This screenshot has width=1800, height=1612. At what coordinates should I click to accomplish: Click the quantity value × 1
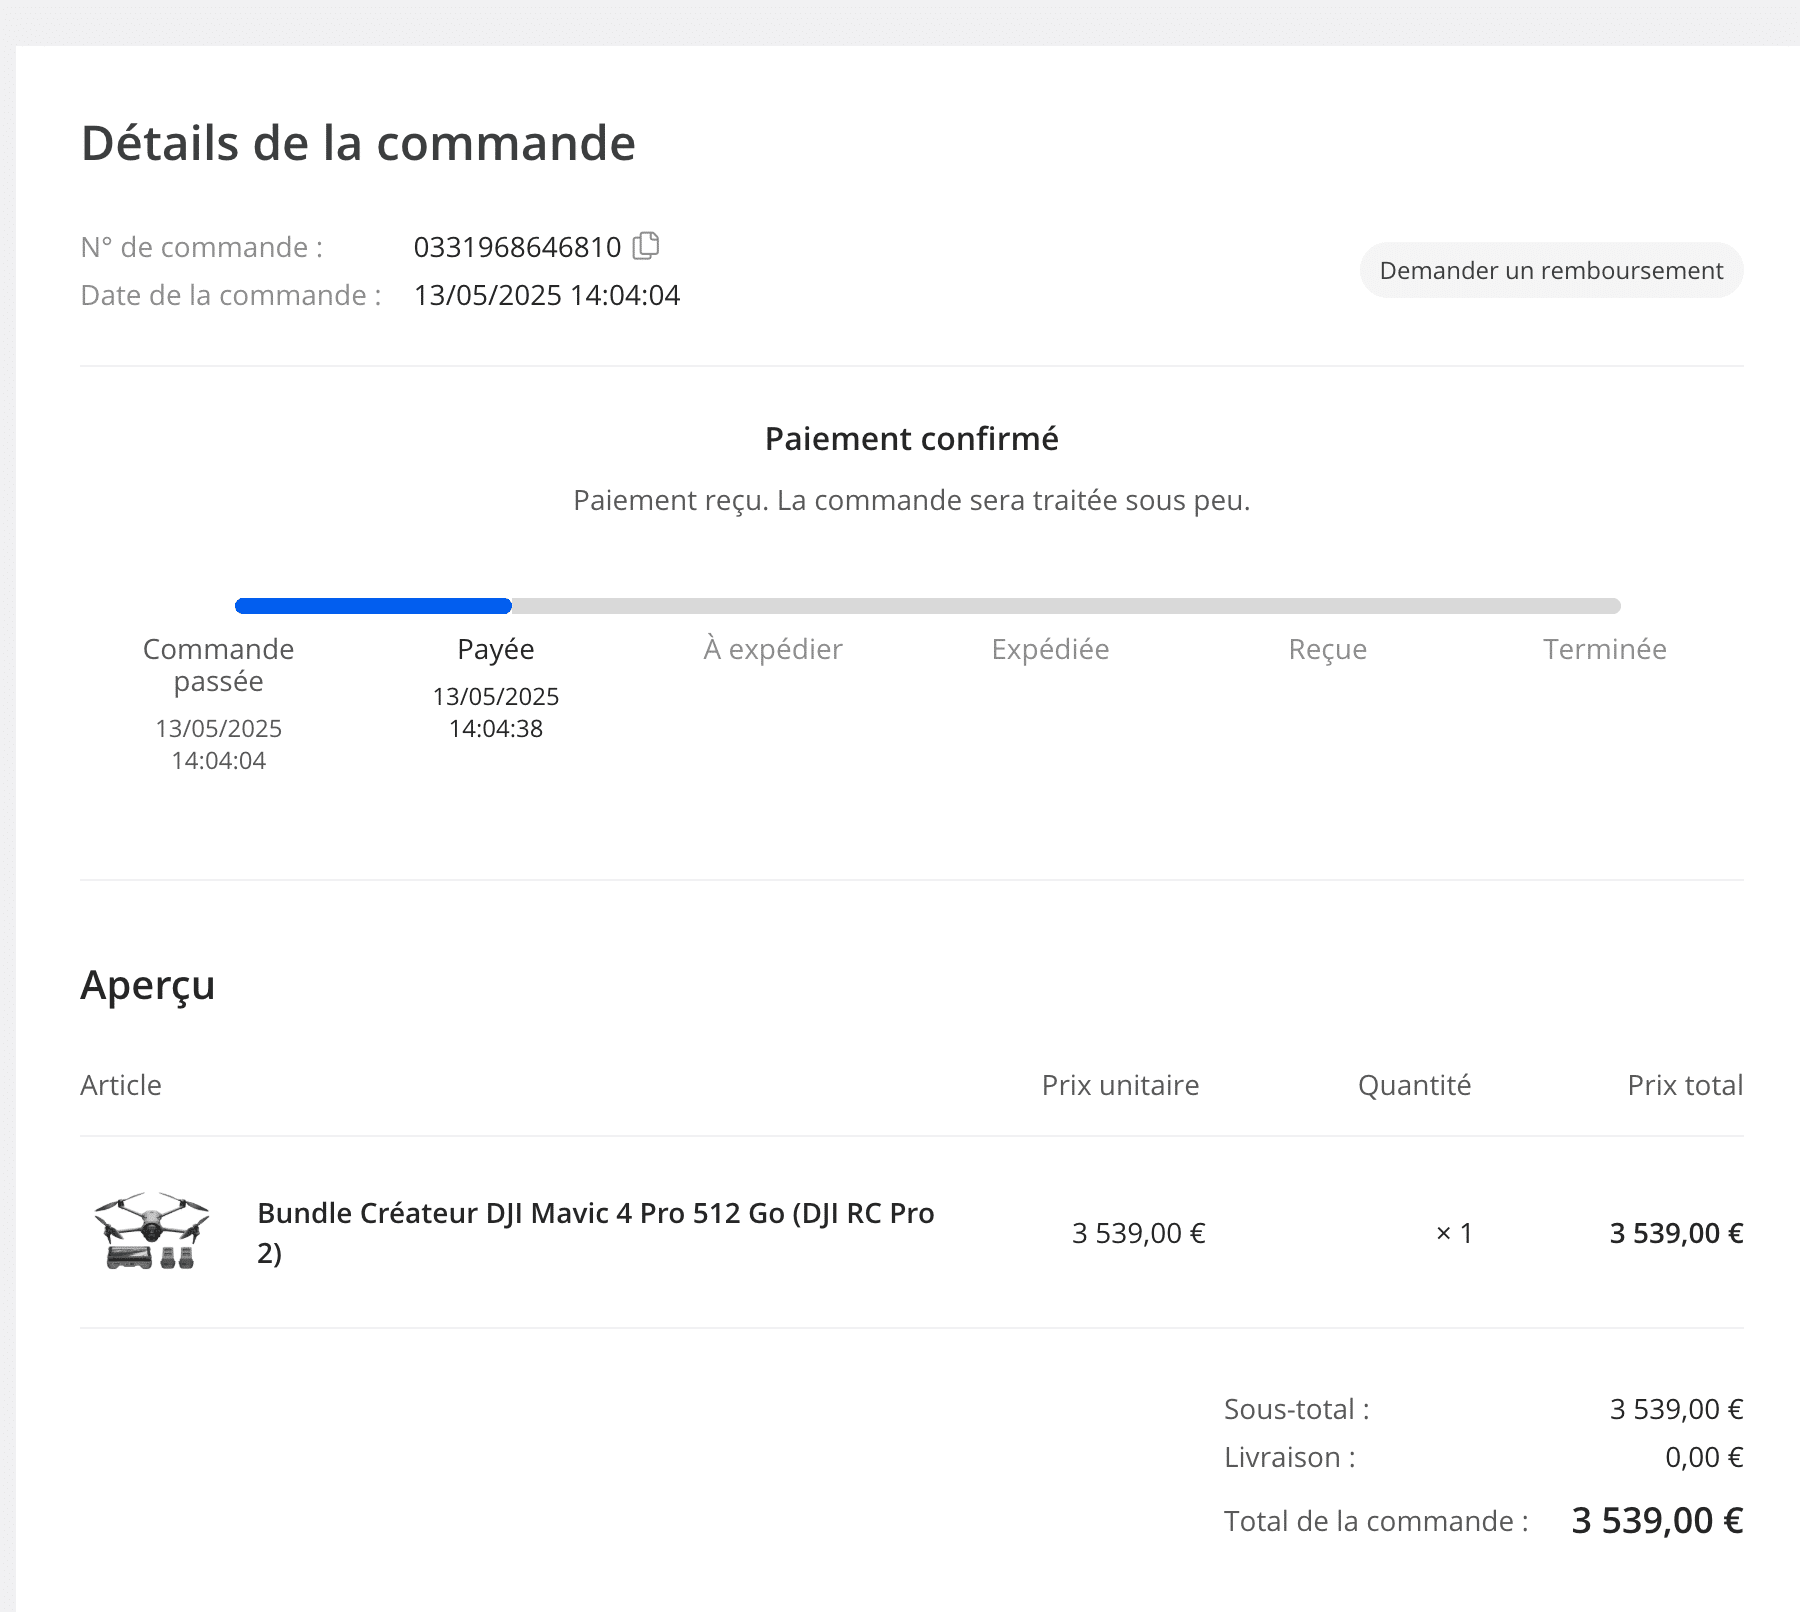click(x=1454, y=1233)
